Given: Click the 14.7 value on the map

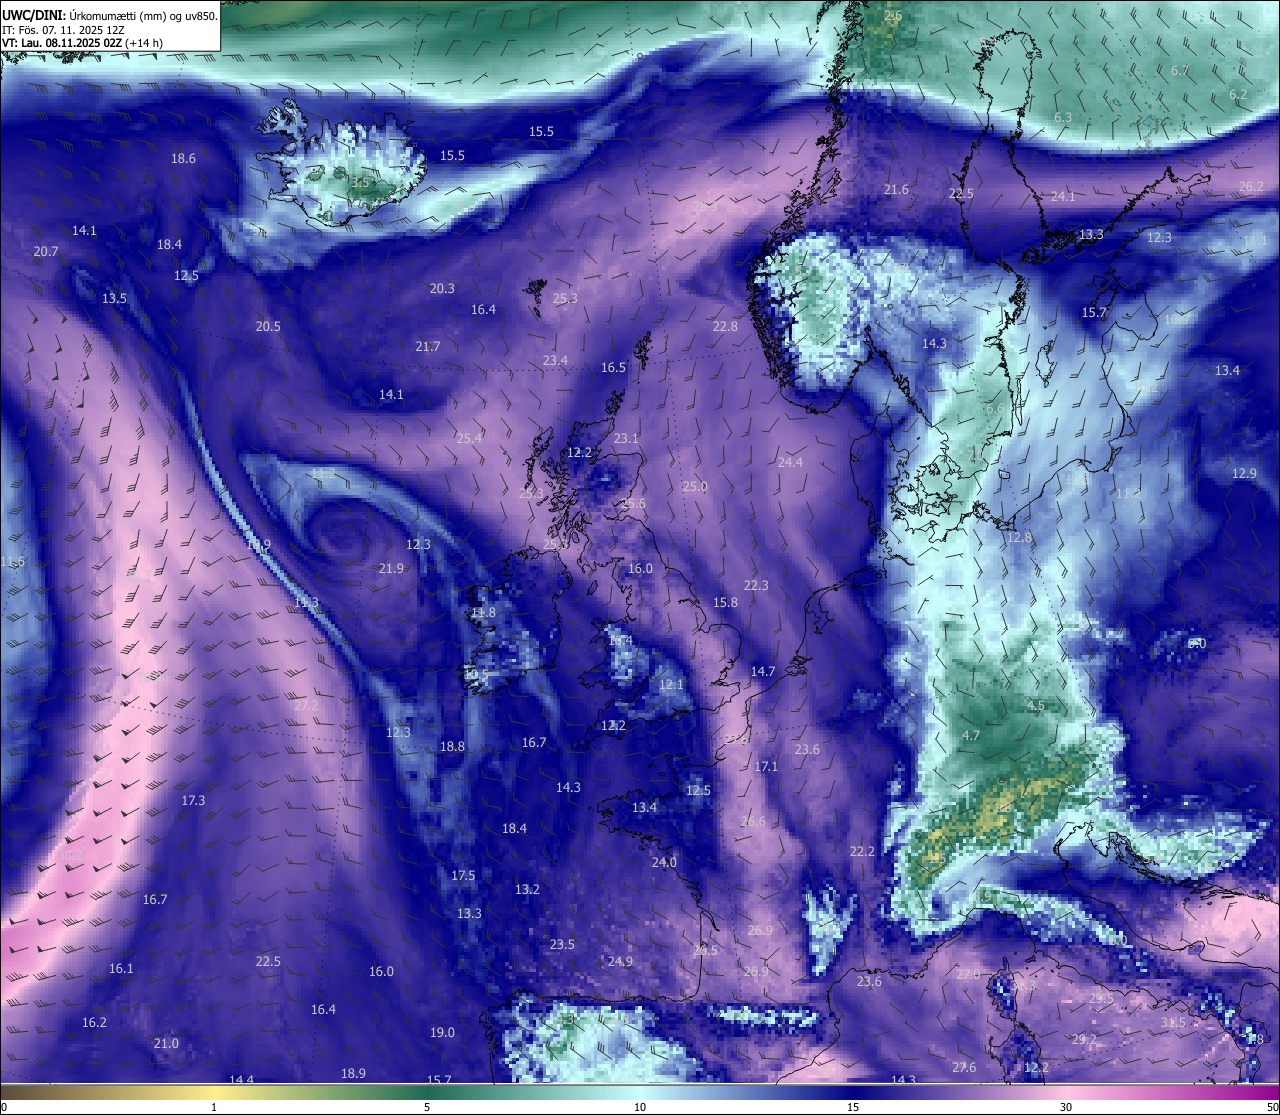Looking at the screenshot, I should point(763,671).
